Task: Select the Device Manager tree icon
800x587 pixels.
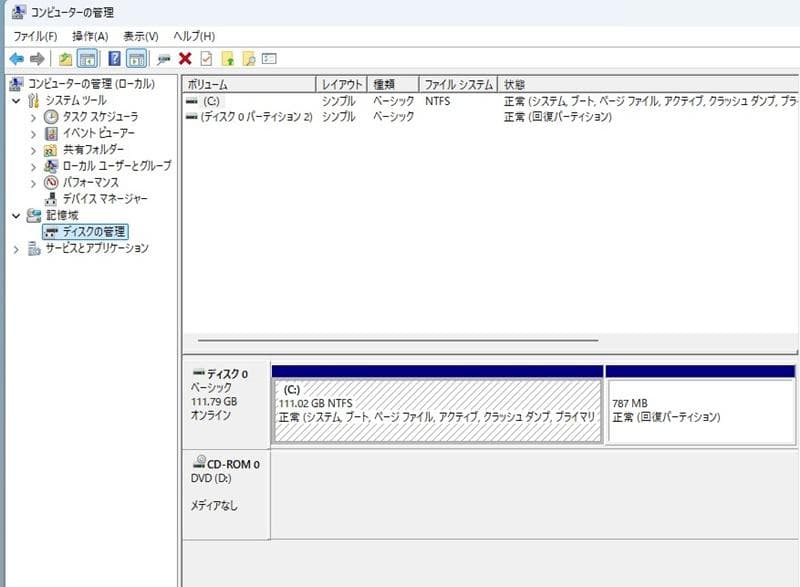Action: click(52, 197)
